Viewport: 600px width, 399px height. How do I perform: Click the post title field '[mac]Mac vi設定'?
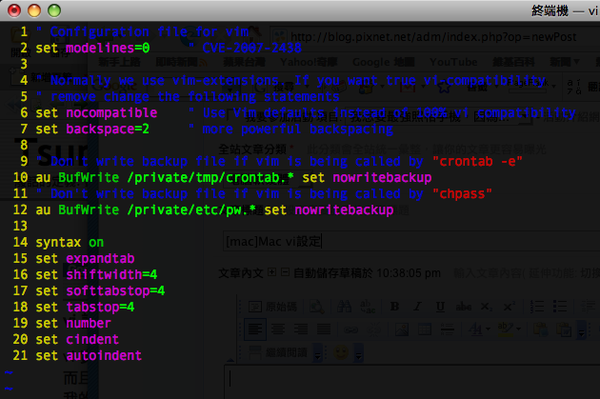[411, 241]
